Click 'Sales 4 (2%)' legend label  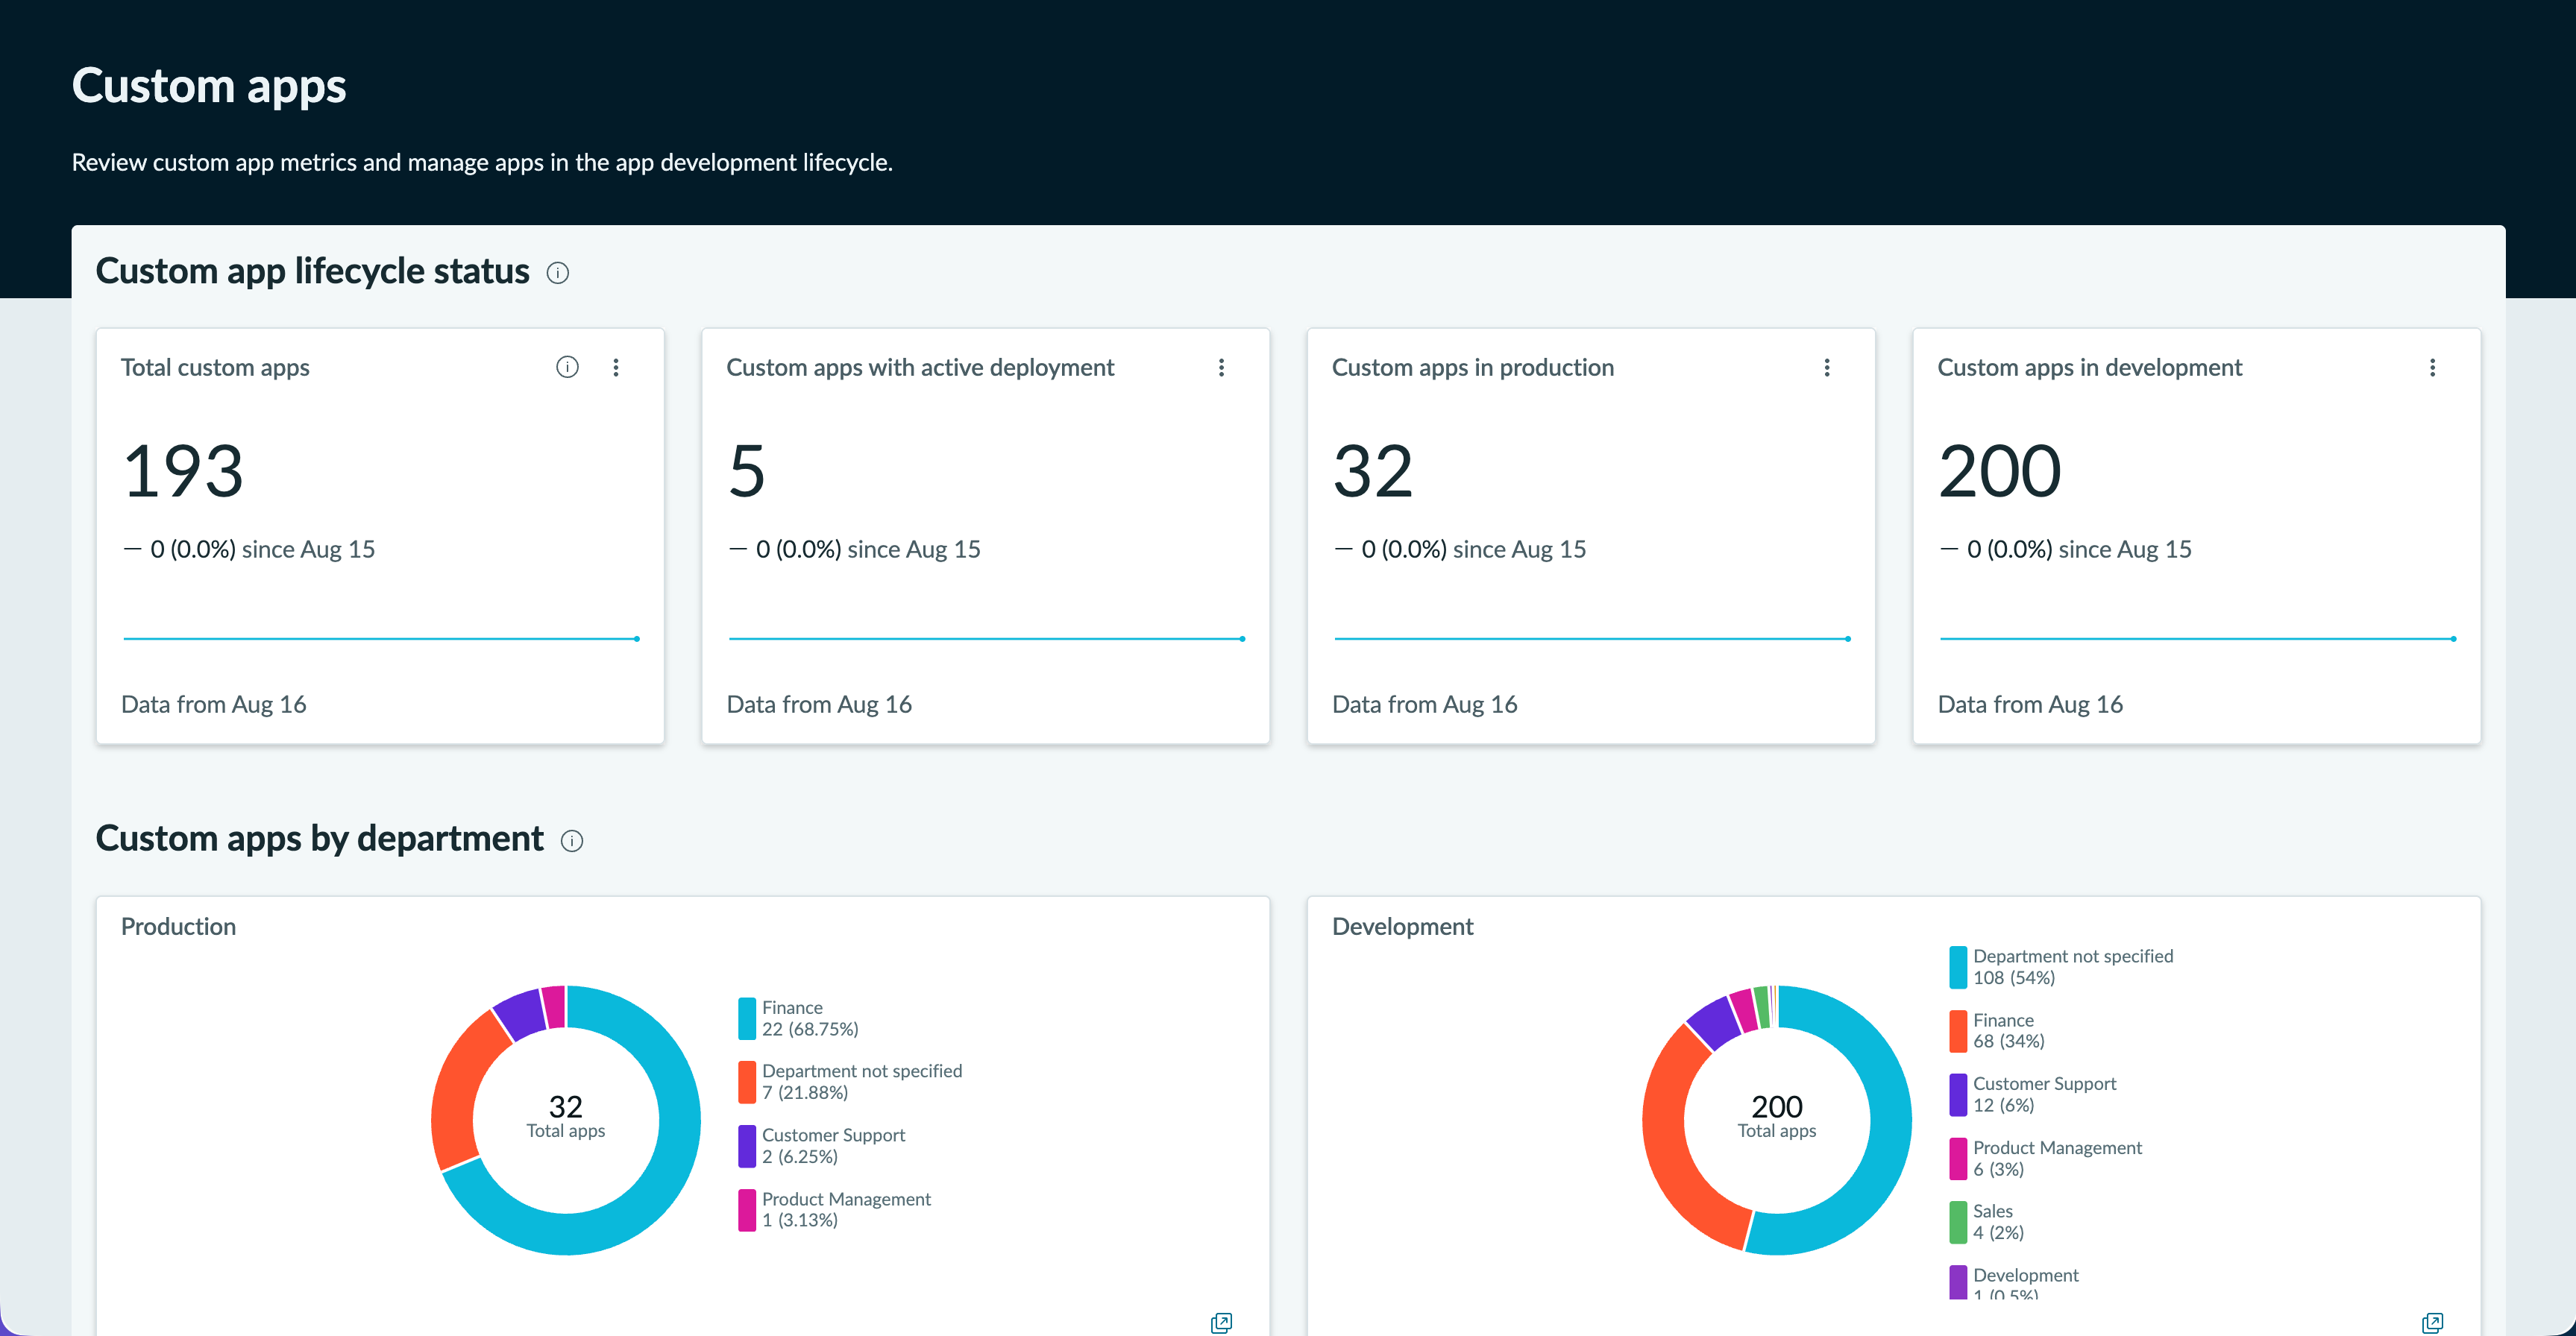1998,1222
